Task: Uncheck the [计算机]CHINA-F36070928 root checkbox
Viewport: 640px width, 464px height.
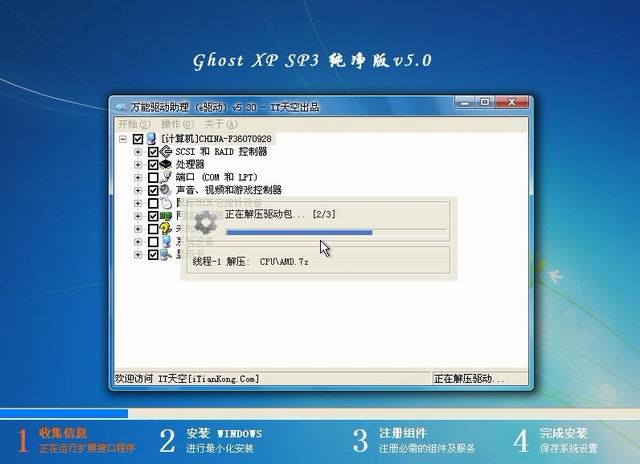Action: (138, 139)
